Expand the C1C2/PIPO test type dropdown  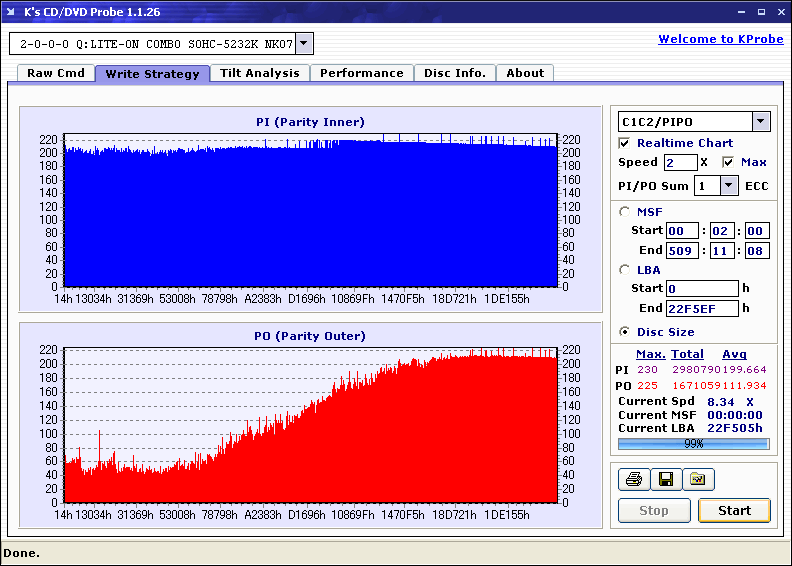pos(760,121)
